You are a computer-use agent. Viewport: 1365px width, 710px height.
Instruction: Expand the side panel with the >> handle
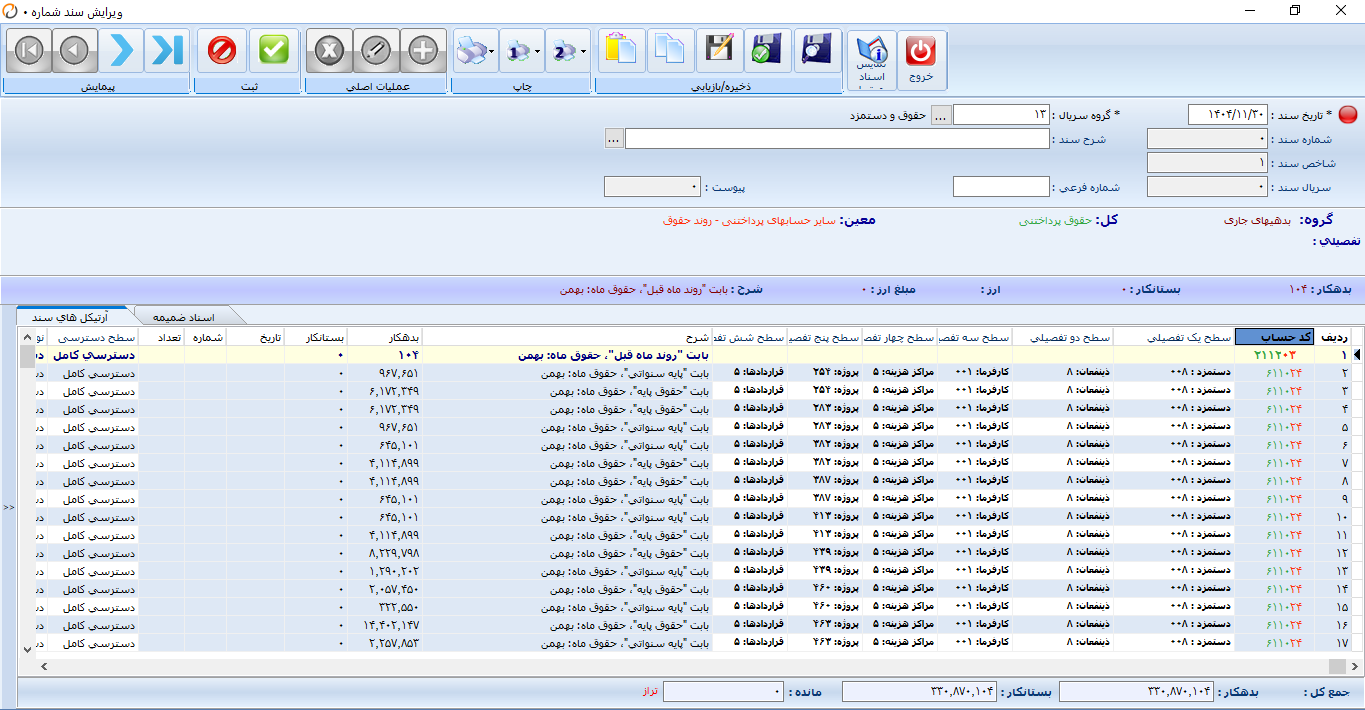click(x=9, y=507)
